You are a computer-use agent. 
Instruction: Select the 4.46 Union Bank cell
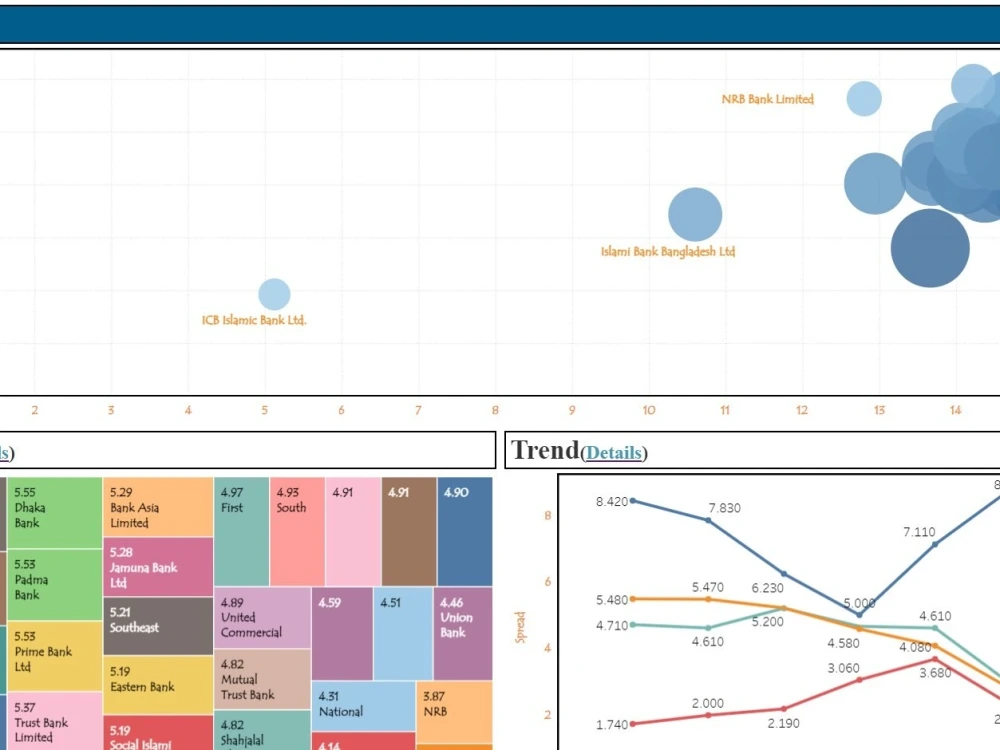click(x=463, y=633)
